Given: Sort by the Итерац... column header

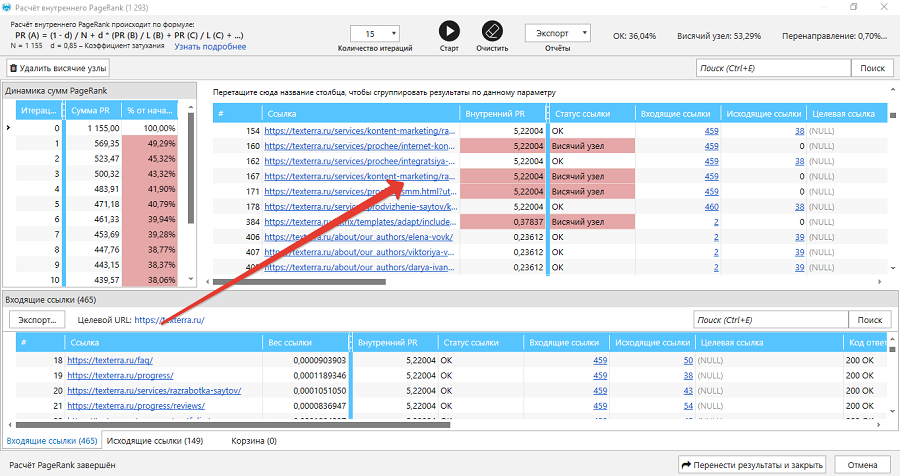Looking at the screenshot, I should (39, 111).
